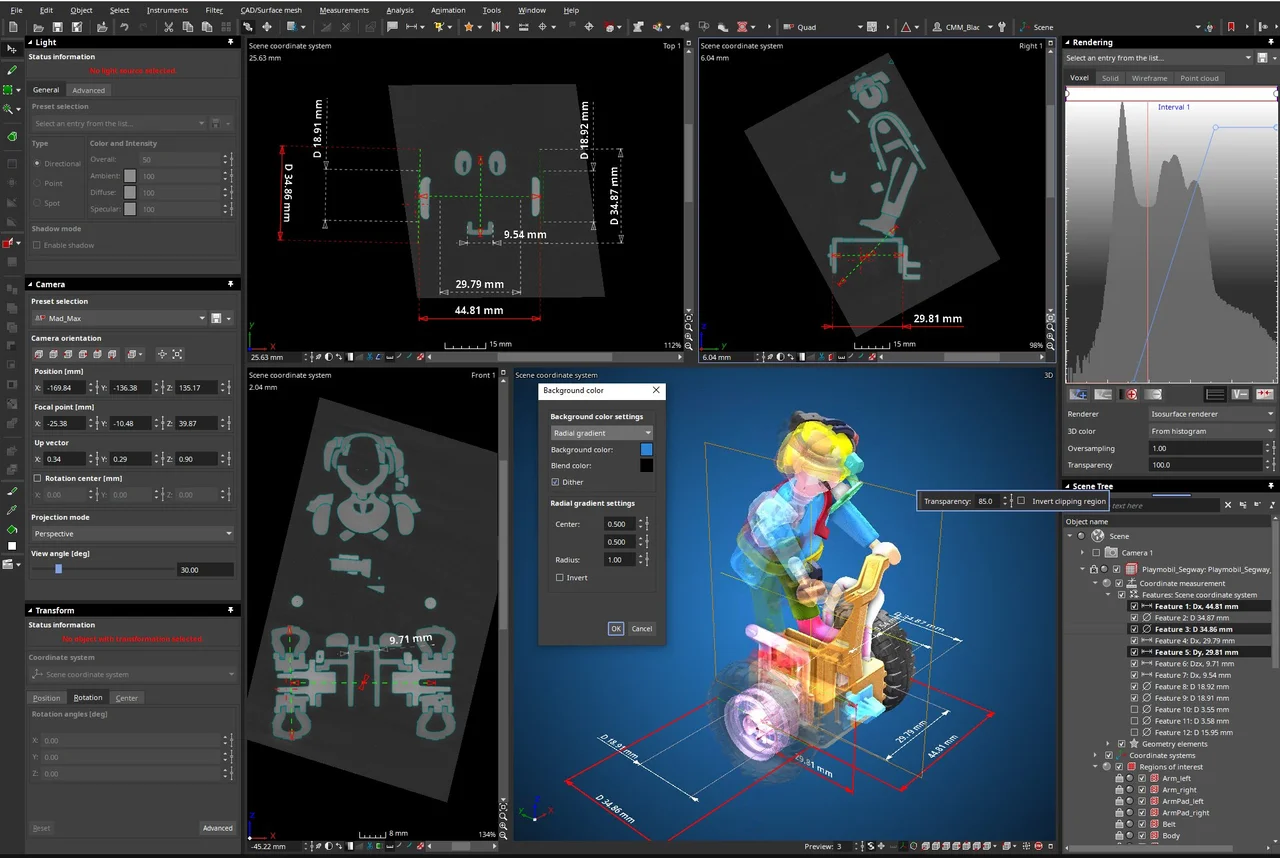Open the Radial gradient dropdown

click(602, 433)
